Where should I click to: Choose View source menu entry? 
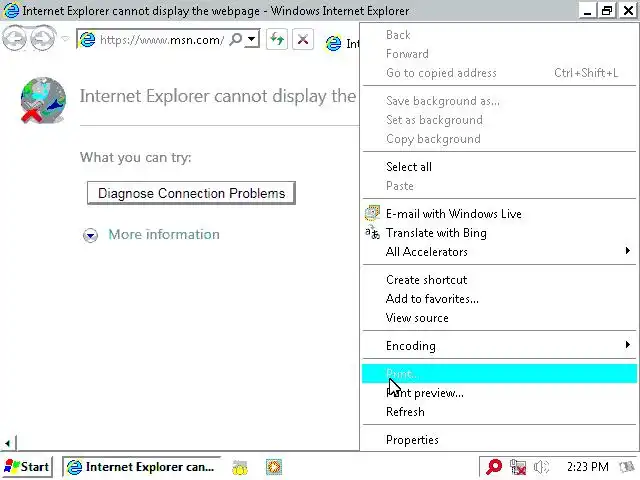coord(499,318)
